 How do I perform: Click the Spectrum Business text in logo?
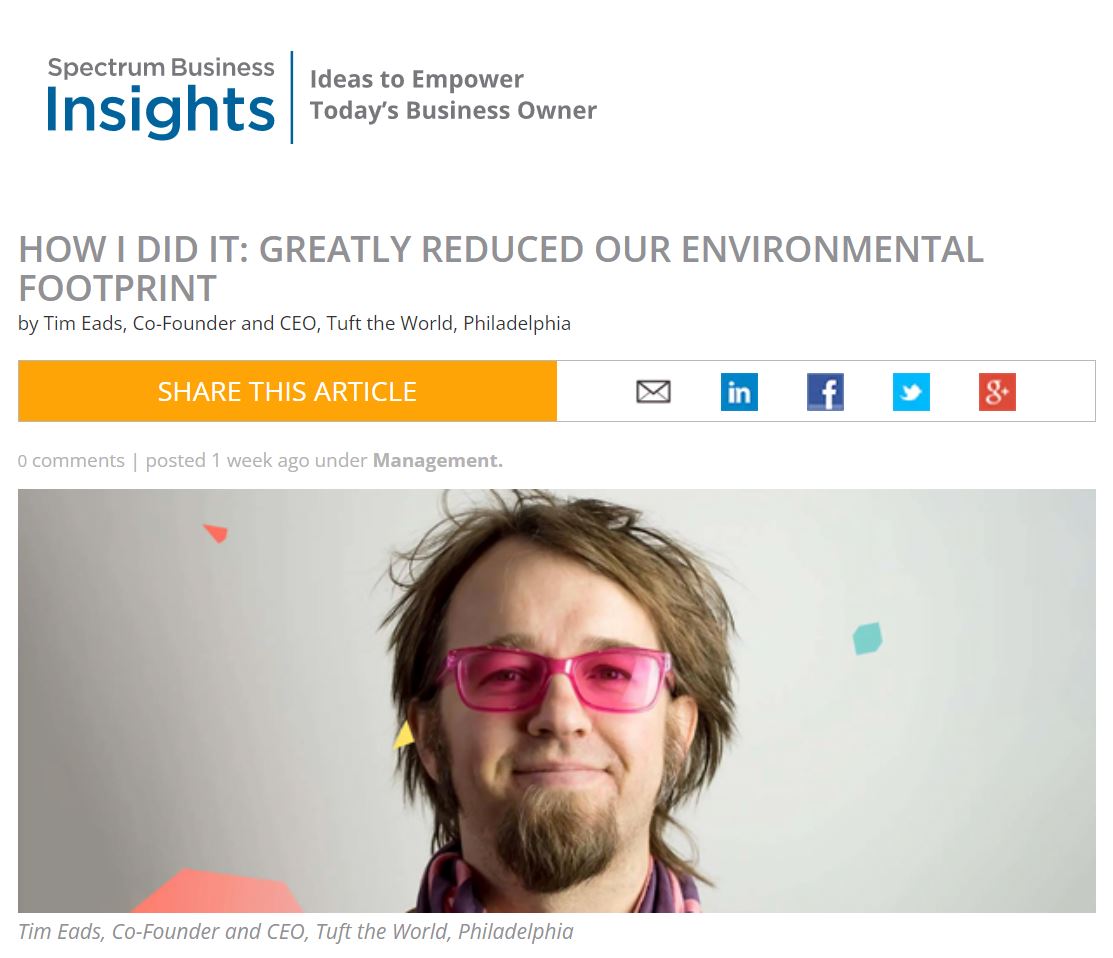160,68
